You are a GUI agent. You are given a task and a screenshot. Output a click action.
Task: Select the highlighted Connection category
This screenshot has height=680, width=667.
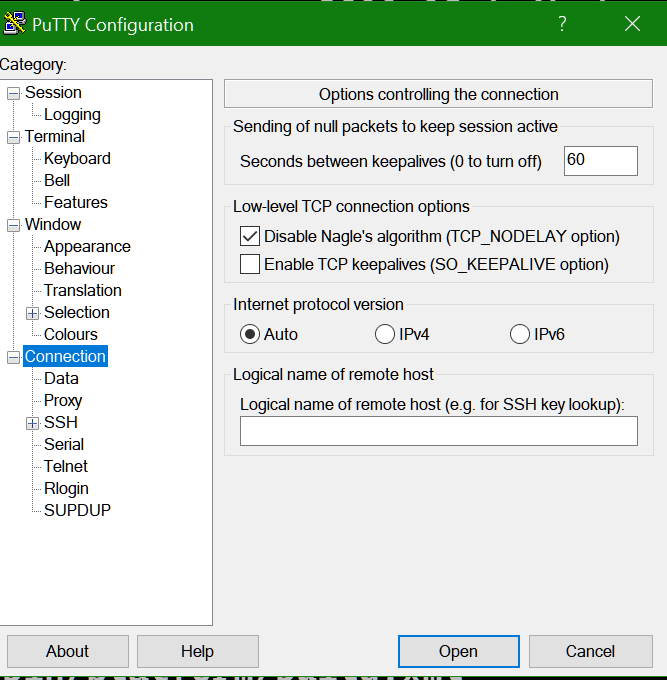pyautogui.click(x=65, y=356)
